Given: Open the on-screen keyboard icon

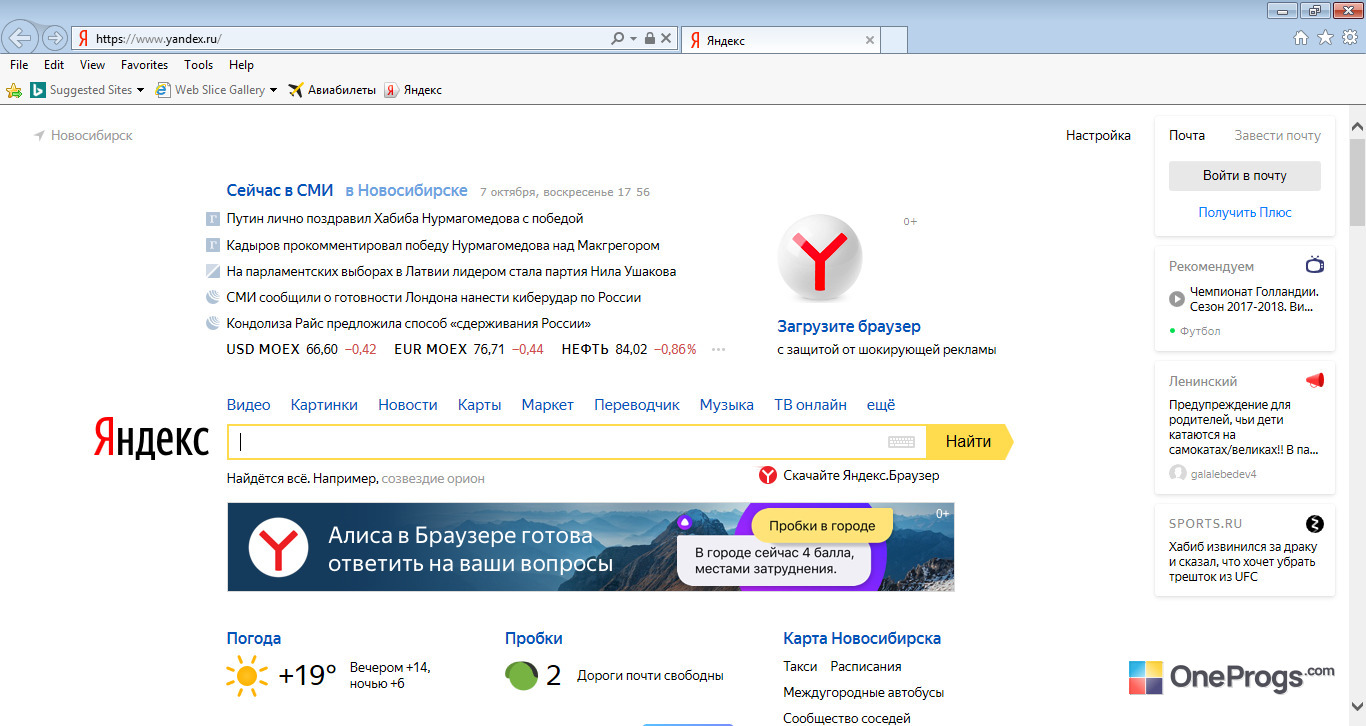Looking at the screenshot, I should point(901,442).
